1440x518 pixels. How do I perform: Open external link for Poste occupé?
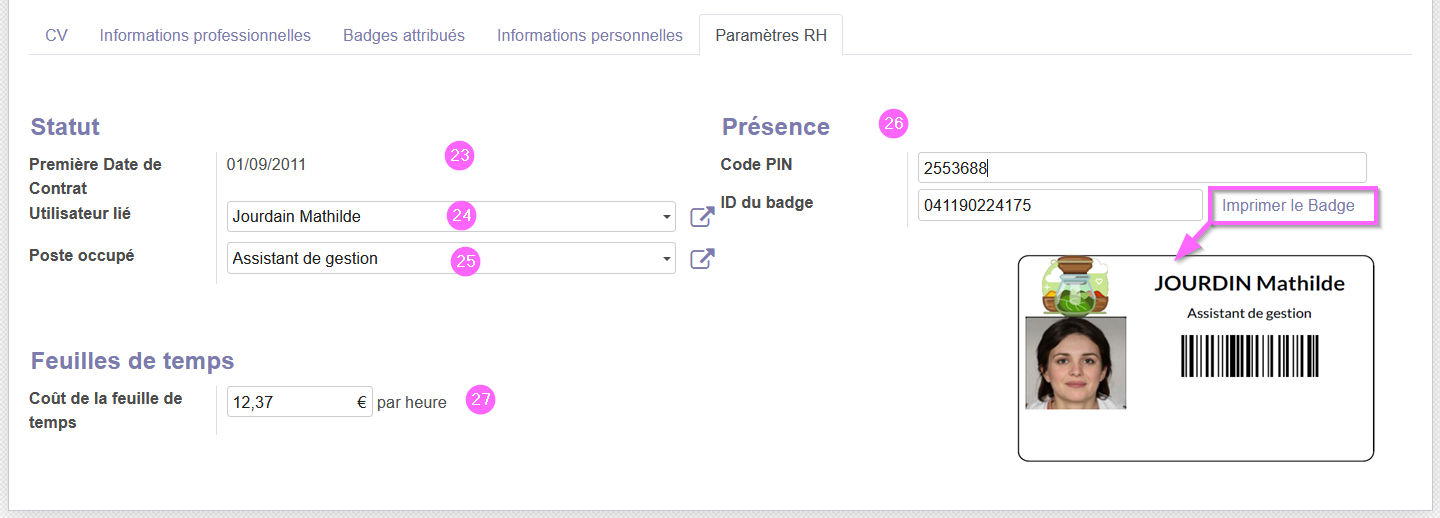pyautogui.click(x=703, y=258)
